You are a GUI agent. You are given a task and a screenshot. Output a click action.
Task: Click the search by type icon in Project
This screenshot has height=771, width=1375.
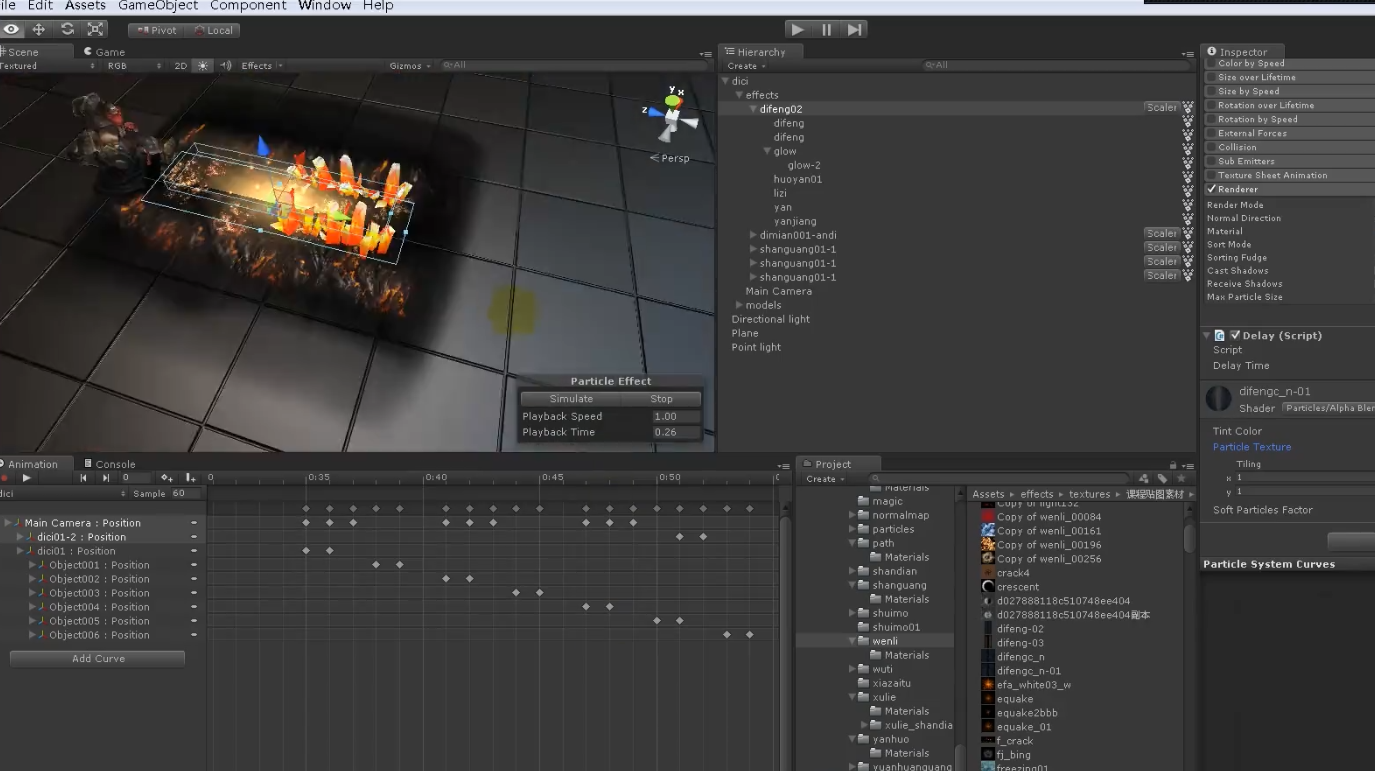(1143, 479)
